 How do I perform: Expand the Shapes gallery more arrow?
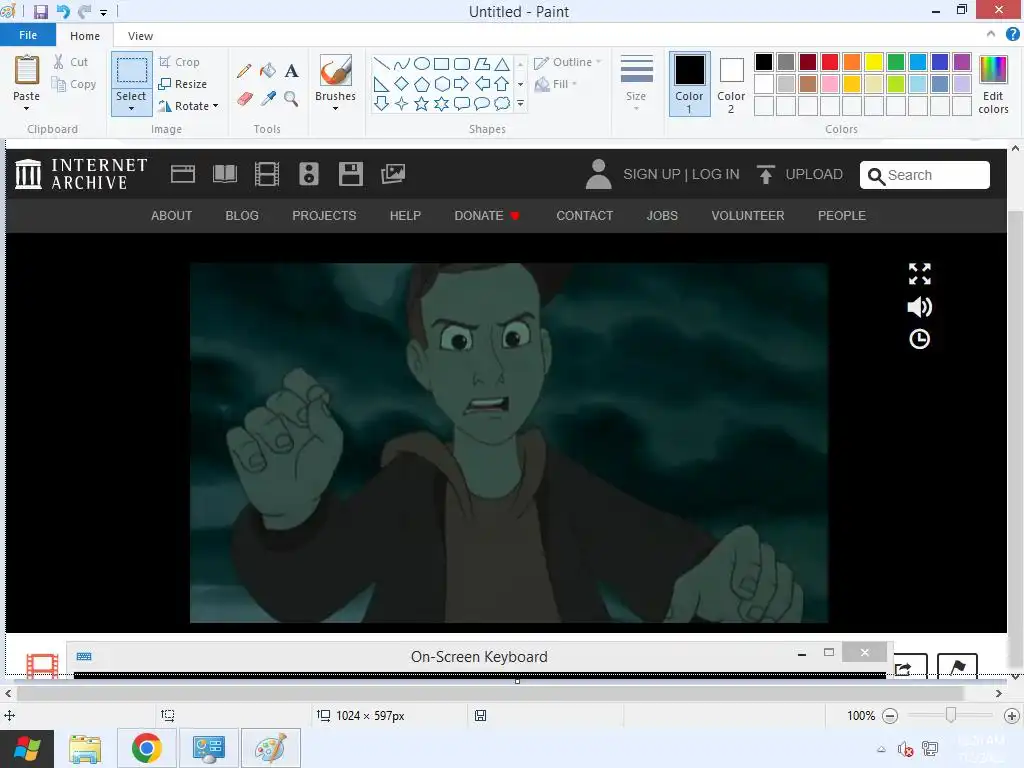coord(520,103)
